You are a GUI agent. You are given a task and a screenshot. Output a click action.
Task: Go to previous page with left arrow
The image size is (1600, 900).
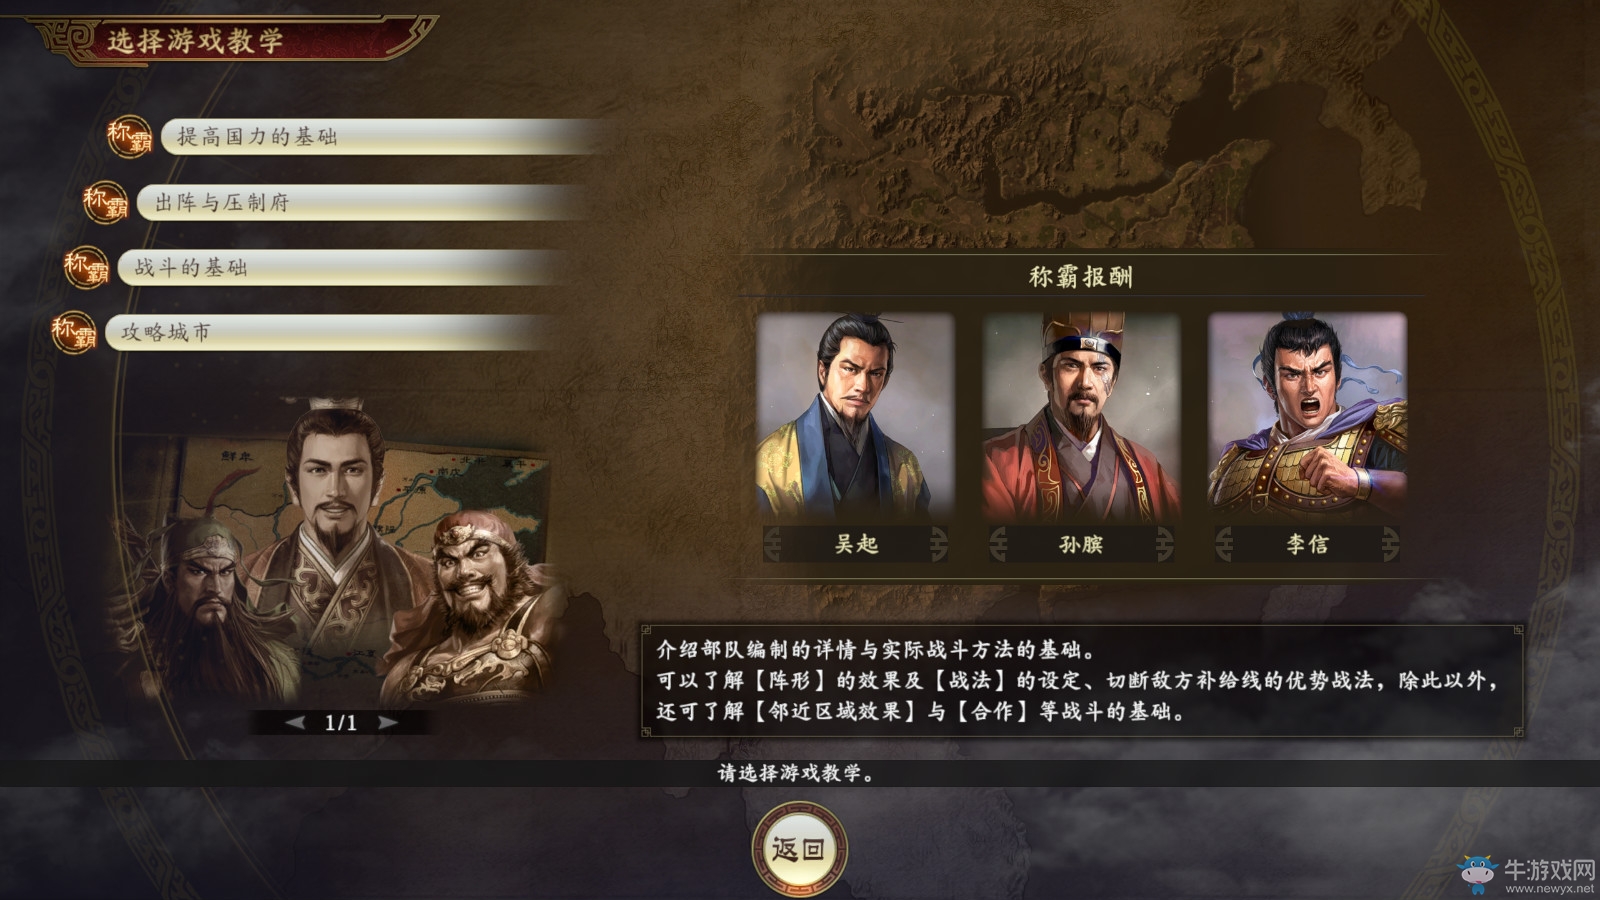pyautogui.click(x=295, y=722)
